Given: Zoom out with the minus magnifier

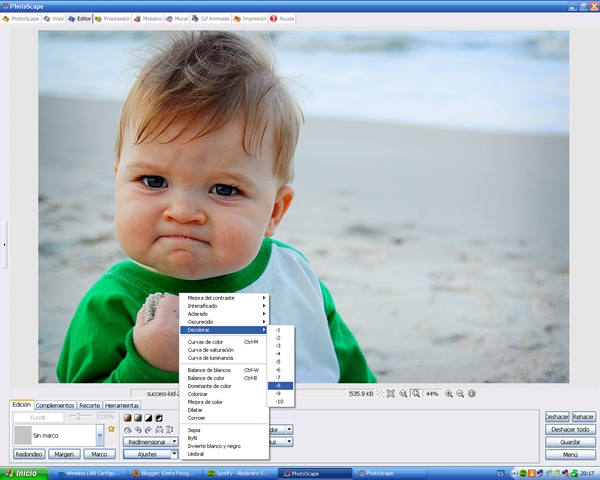Looking at the screenshot, I should pos(460,393).
